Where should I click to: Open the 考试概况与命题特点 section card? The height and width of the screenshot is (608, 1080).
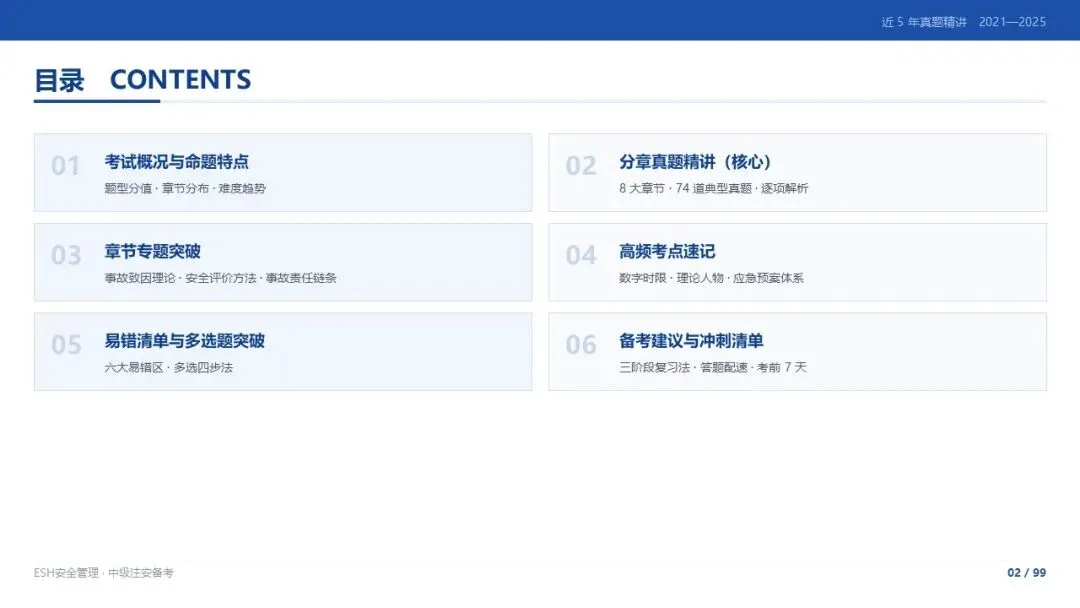pos(282,172)
